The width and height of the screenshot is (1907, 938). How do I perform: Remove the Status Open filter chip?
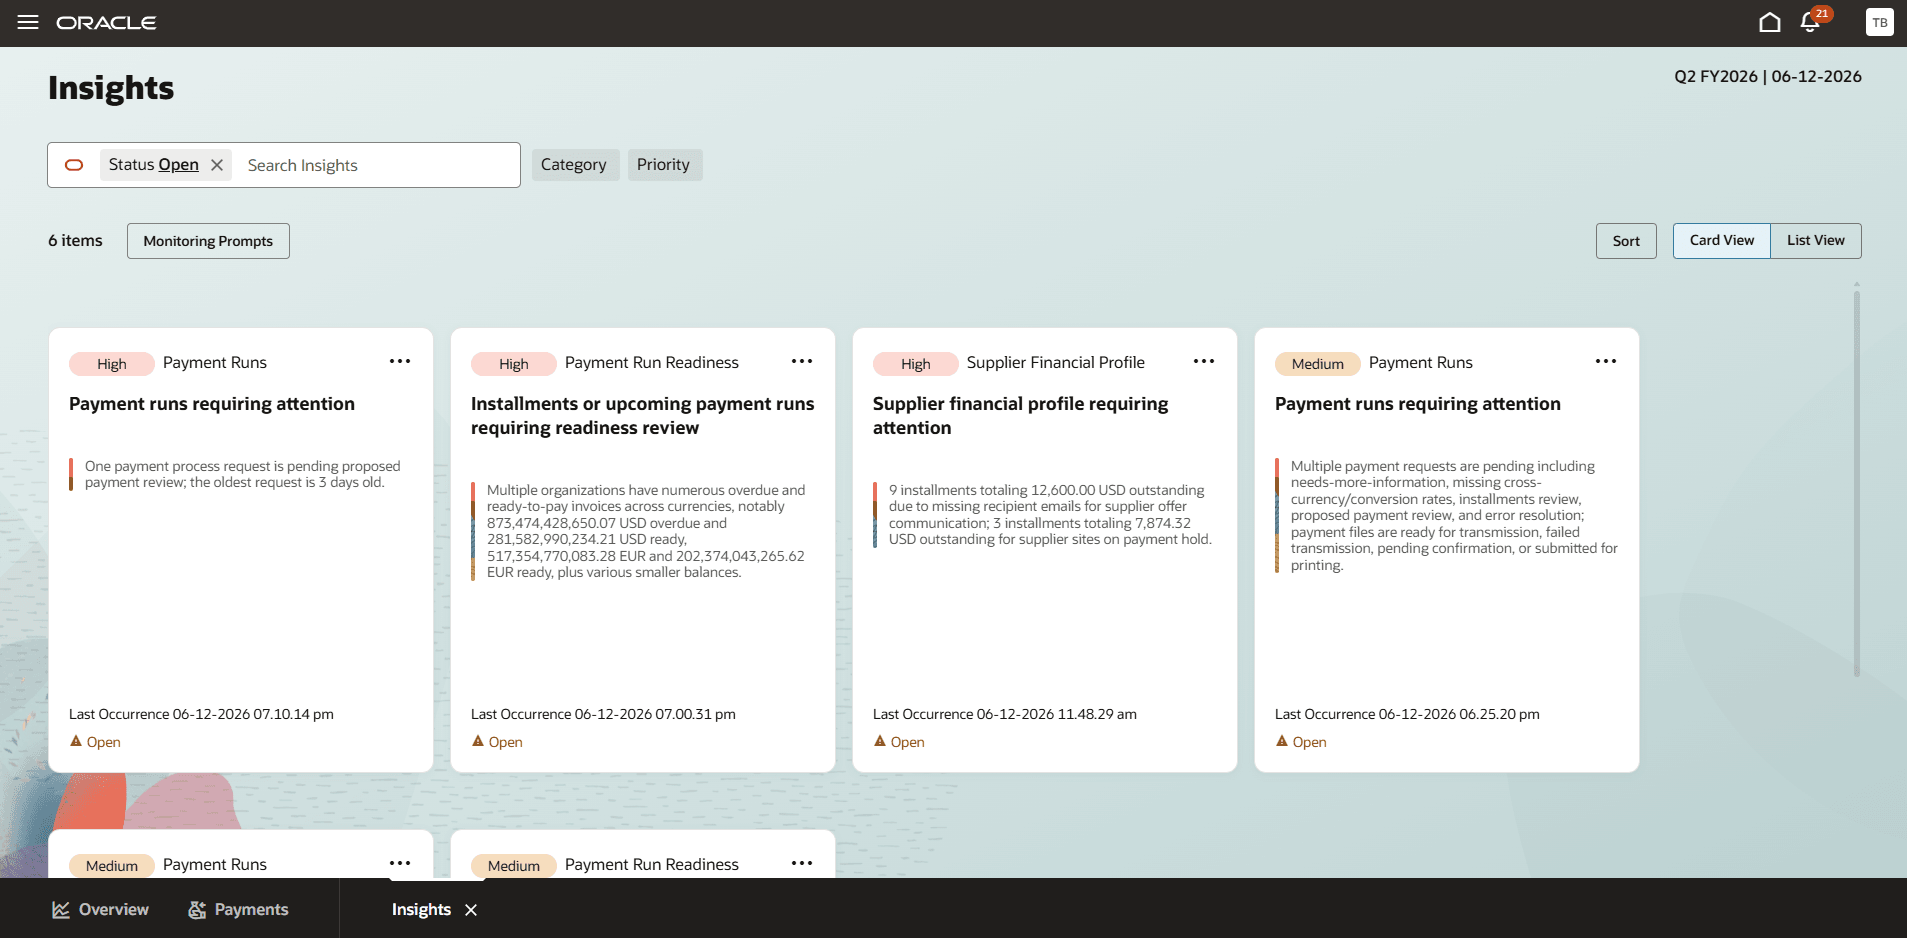217,165
